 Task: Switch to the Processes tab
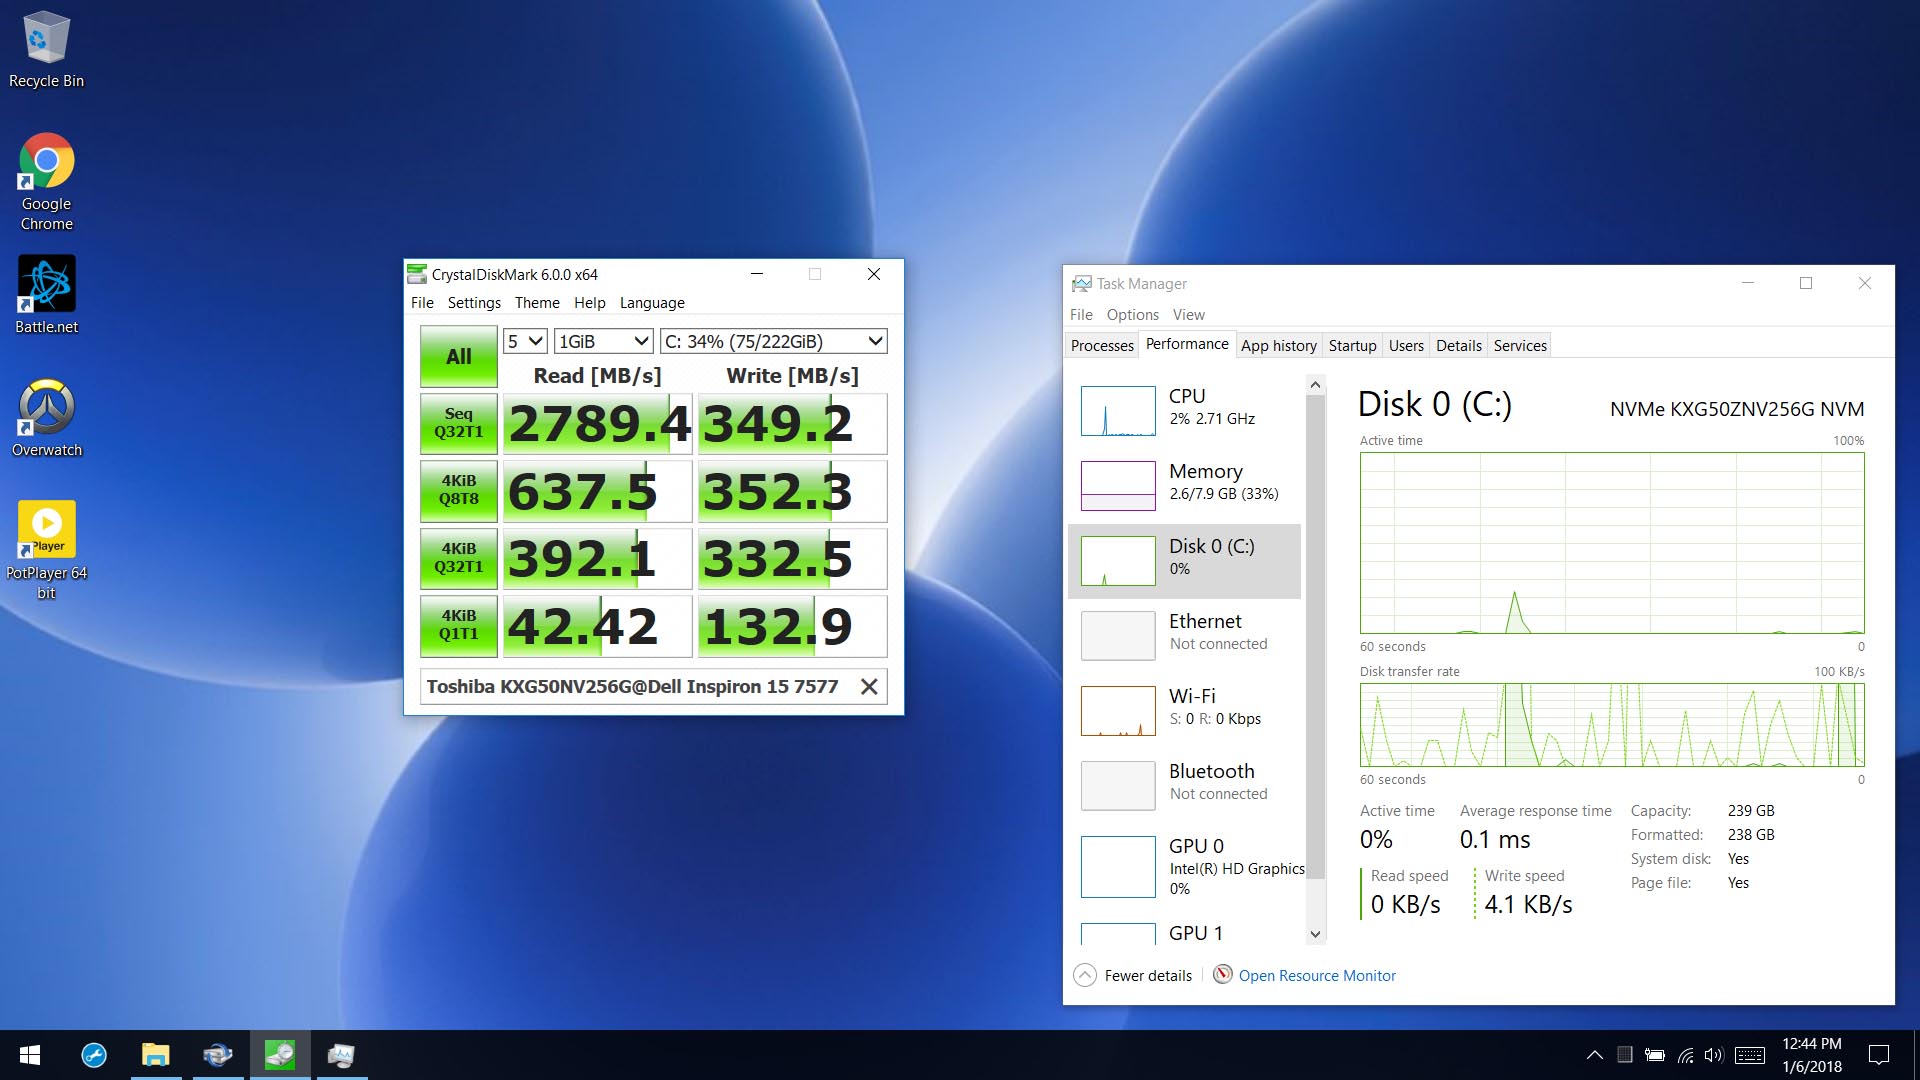[1102, 346]
